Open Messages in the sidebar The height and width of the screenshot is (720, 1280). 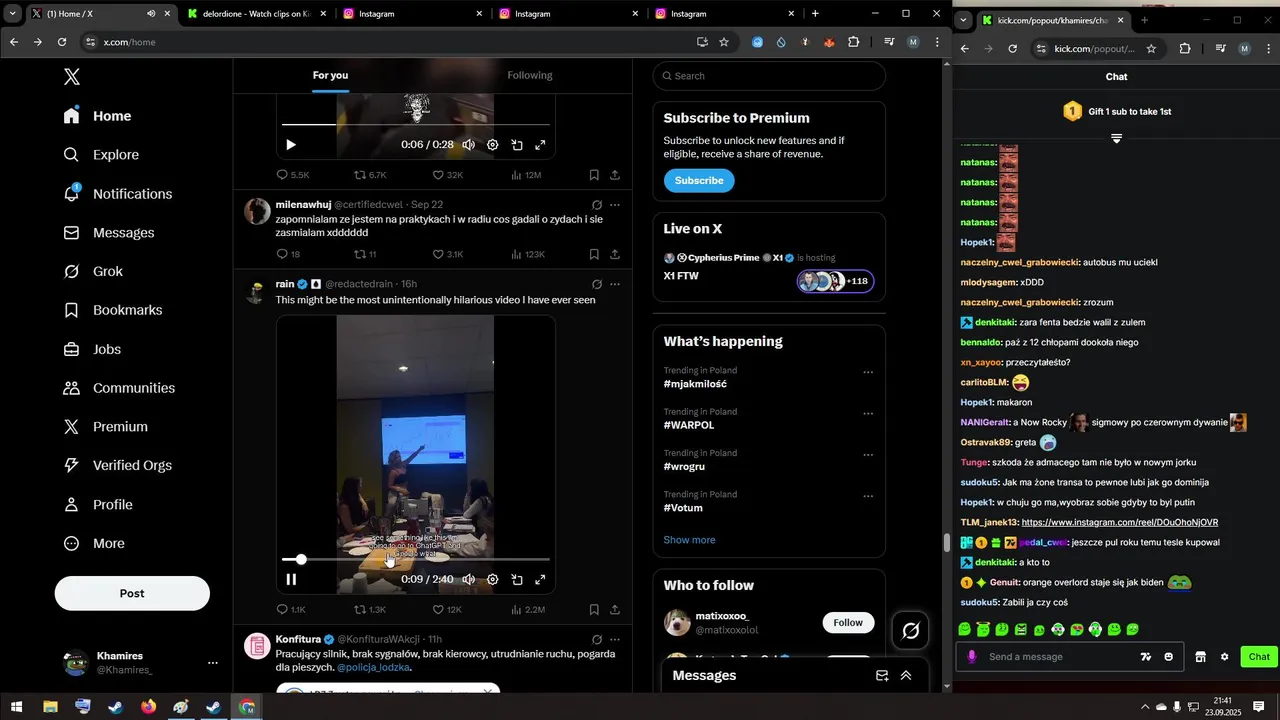click(108, 233)
